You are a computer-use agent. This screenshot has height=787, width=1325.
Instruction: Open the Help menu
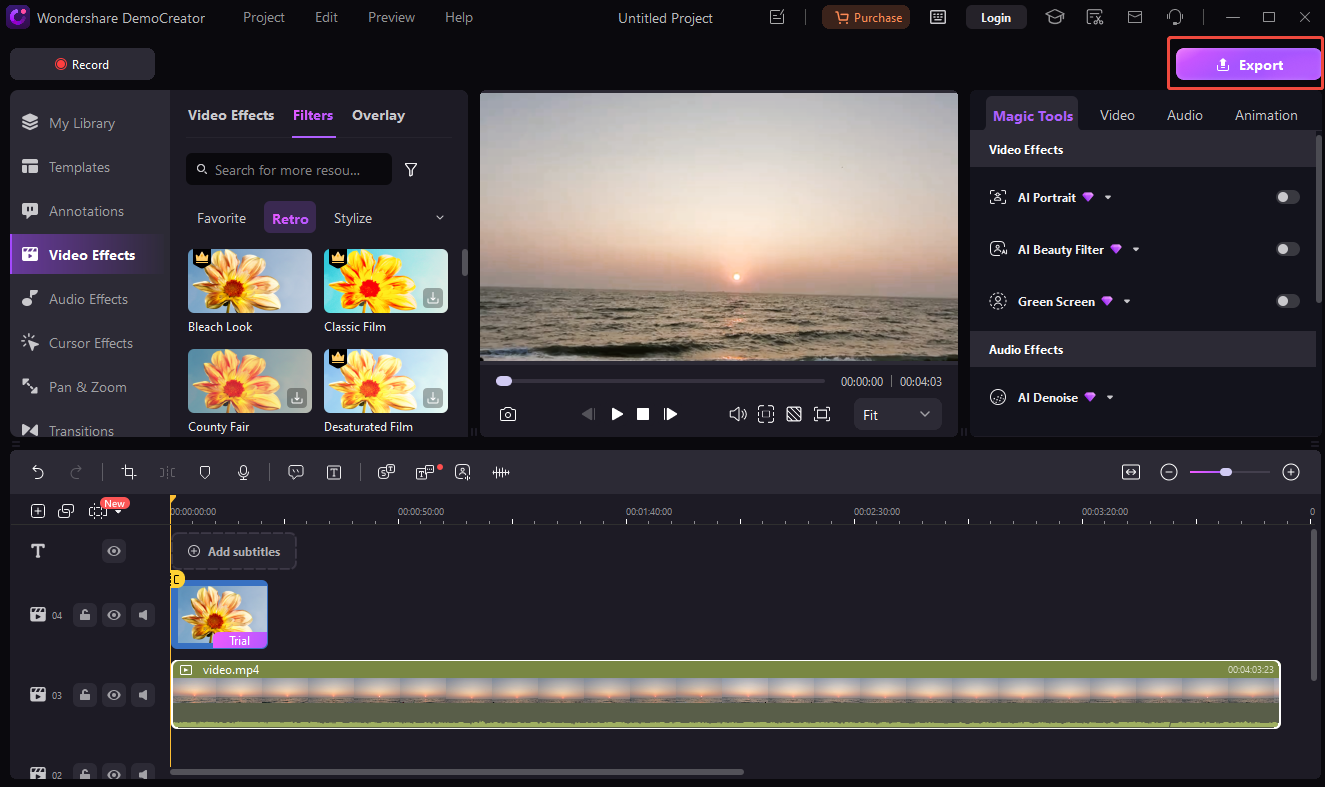click(x=459, y=17)
